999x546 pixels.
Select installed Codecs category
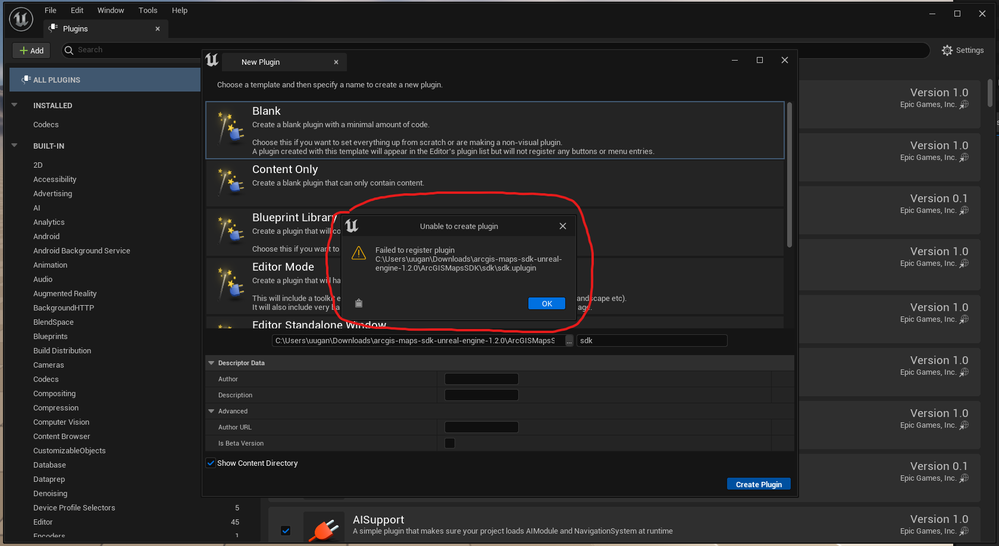[46, 125]
